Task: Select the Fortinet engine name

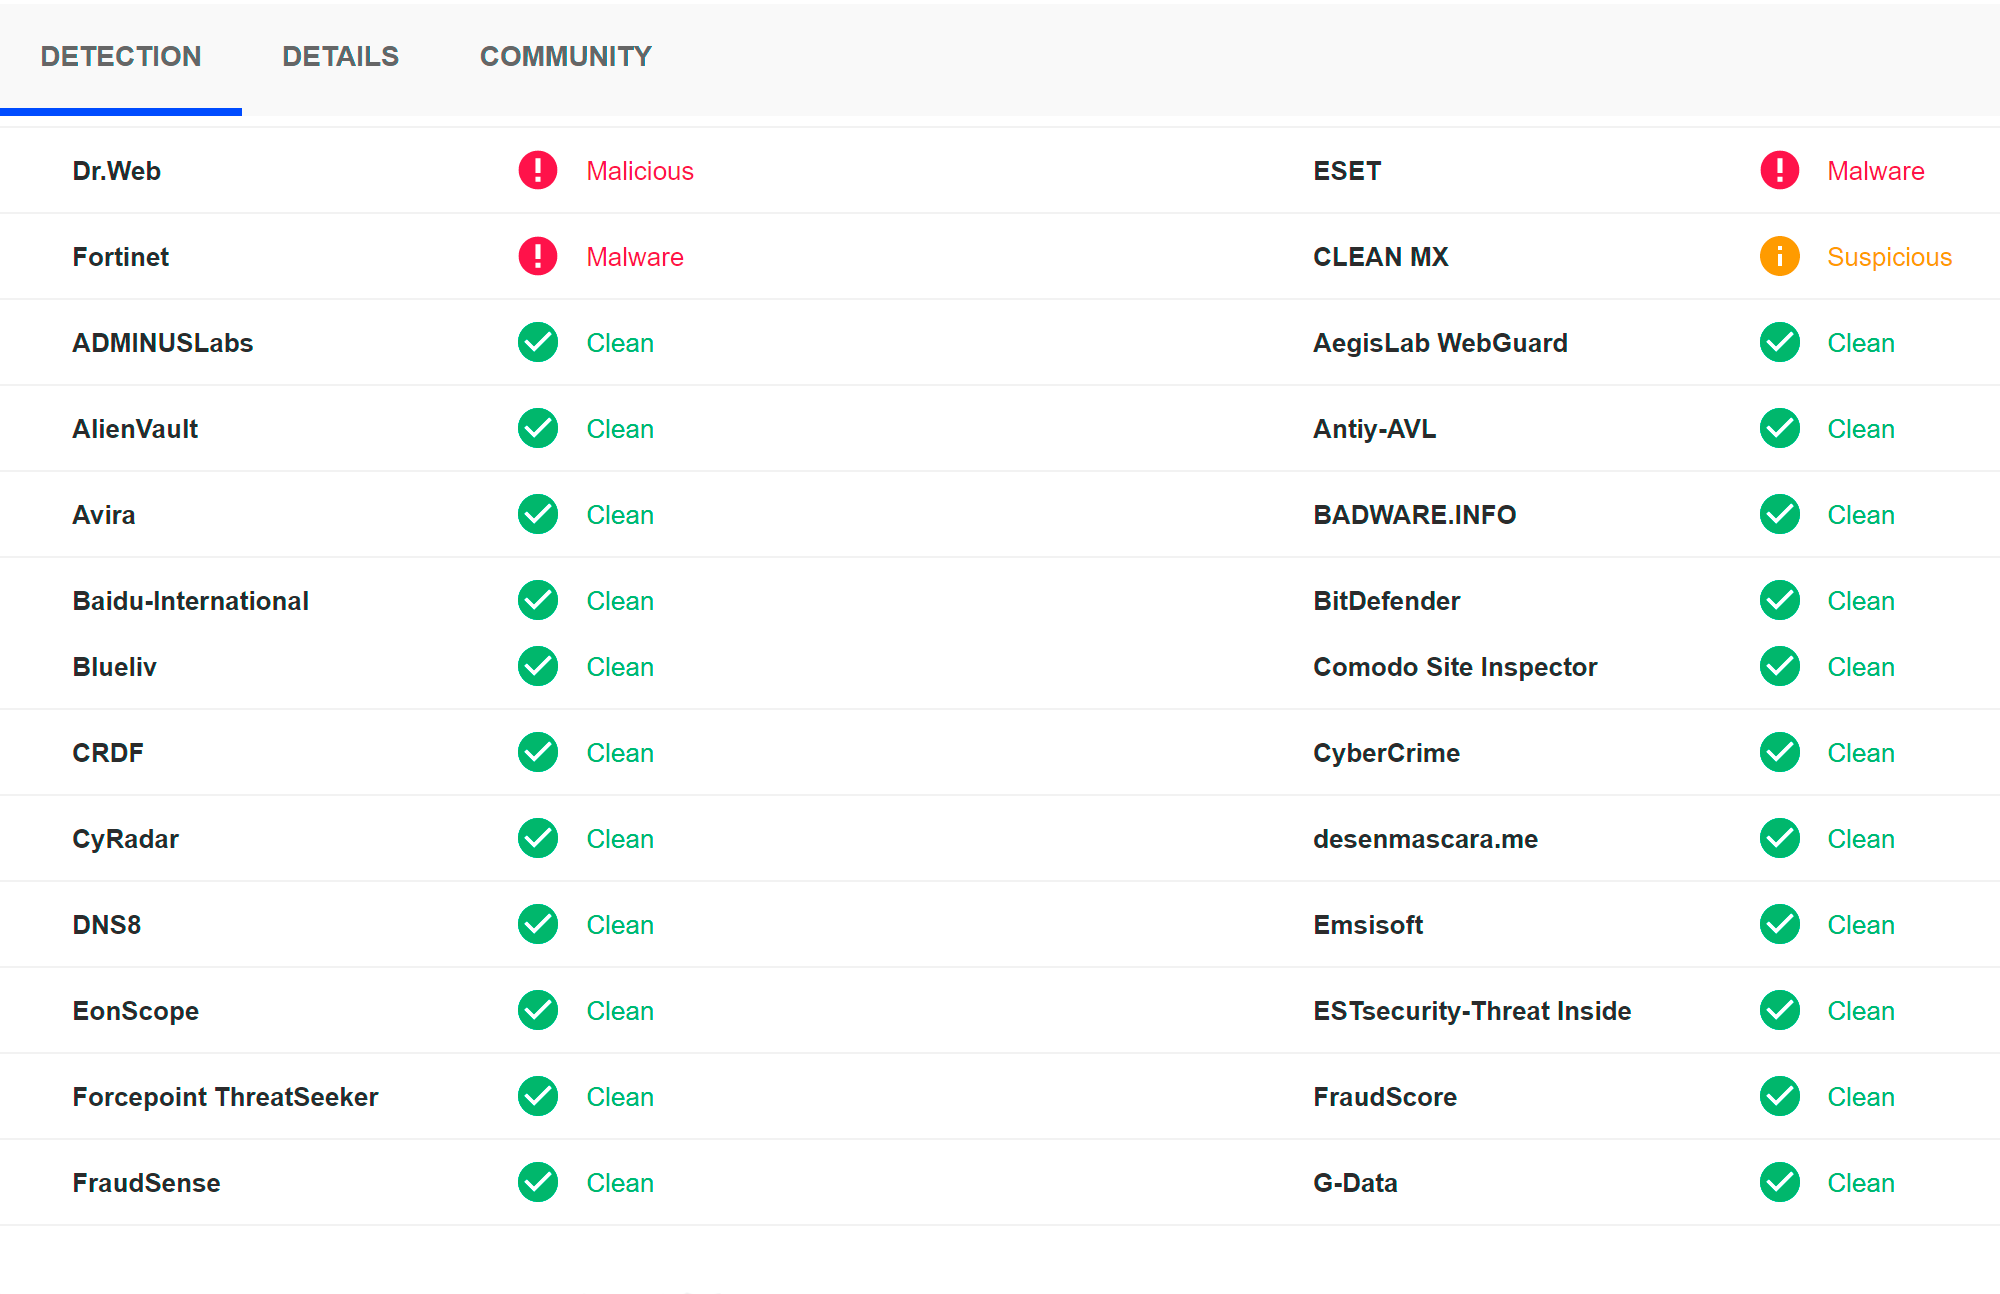Action: pyautogui.click(x=121, y=257)
